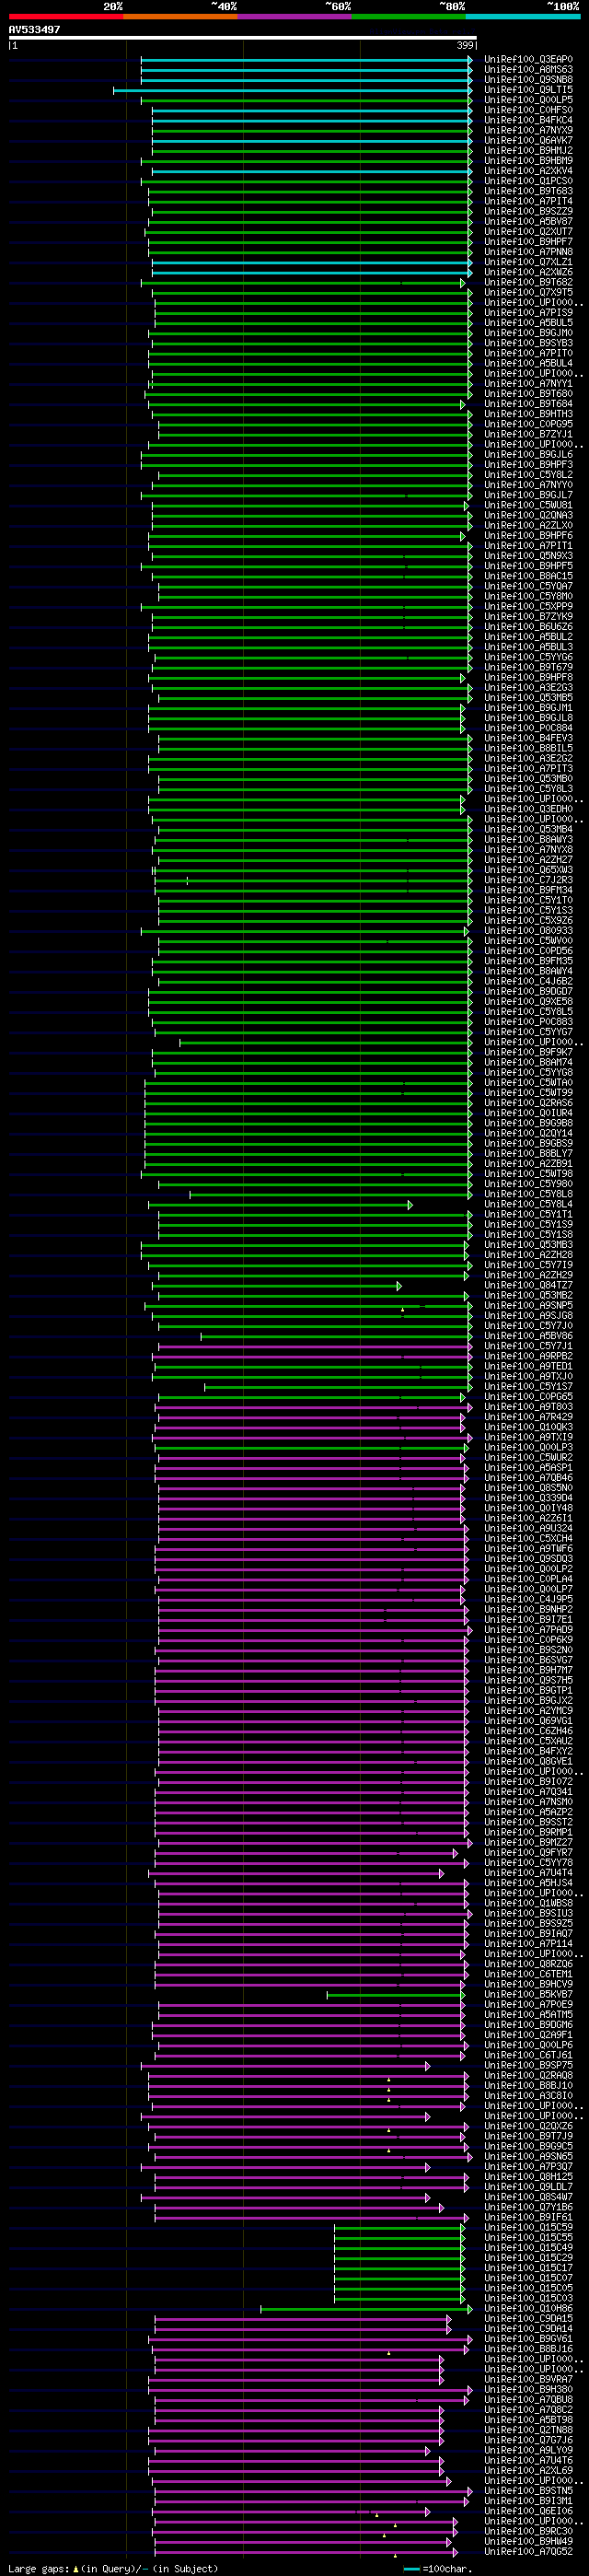Image resolution: width=589 pixels, height=2576 pixels.
Task: Choose the UniRef100_Q7X9T5 hit name
Action: point(529,293)
